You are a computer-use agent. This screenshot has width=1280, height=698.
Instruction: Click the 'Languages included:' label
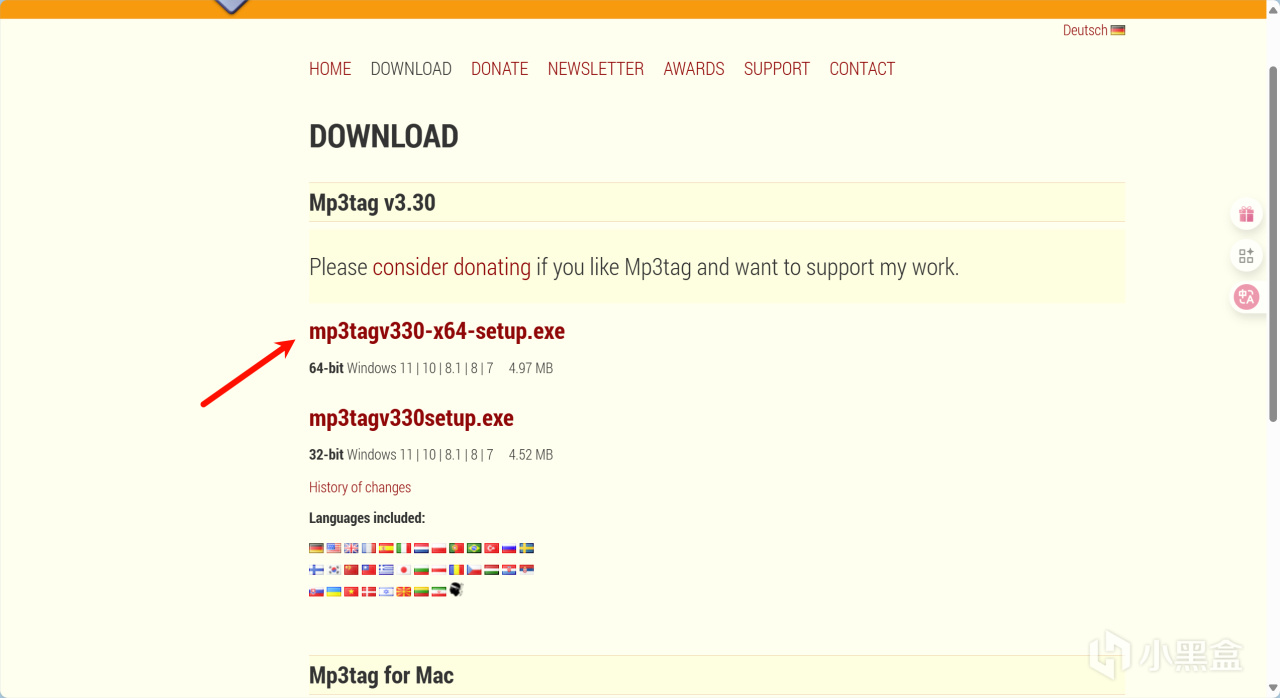(x=367, y=518)
